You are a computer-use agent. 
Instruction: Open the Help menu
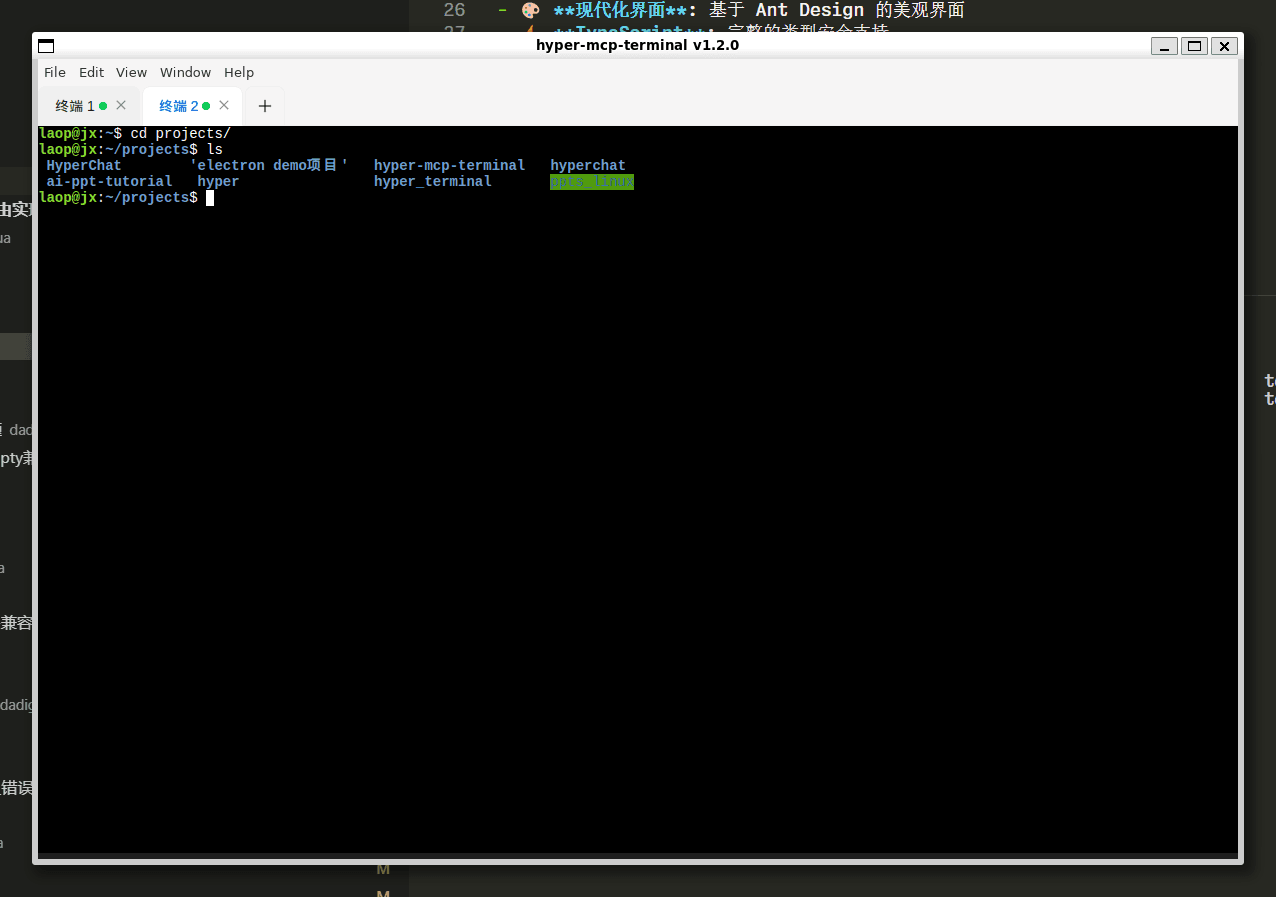tap(239, 72)
